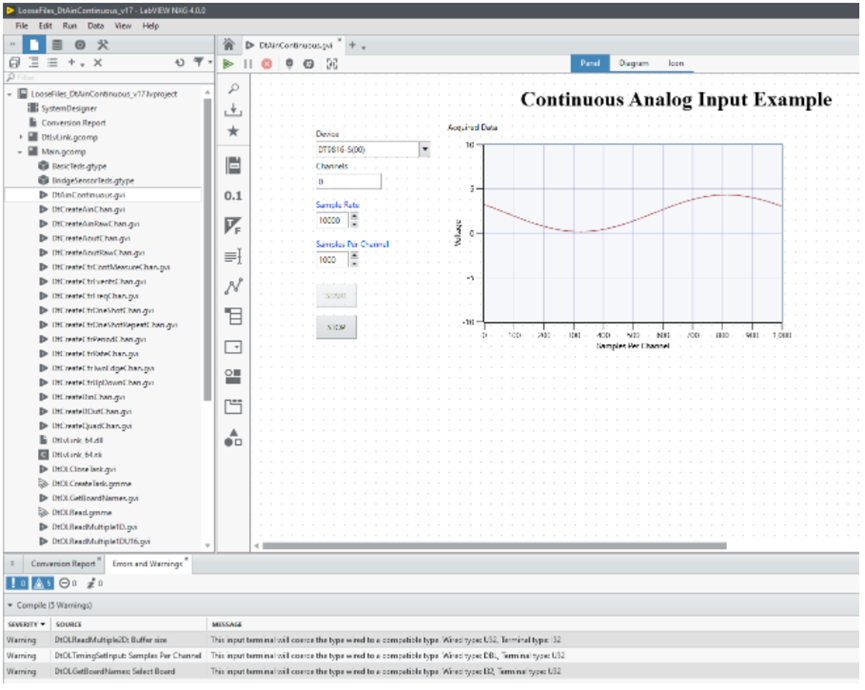
Task: Open the Graph palette icon
Action: pyautogui.click(x=234, y=286)
